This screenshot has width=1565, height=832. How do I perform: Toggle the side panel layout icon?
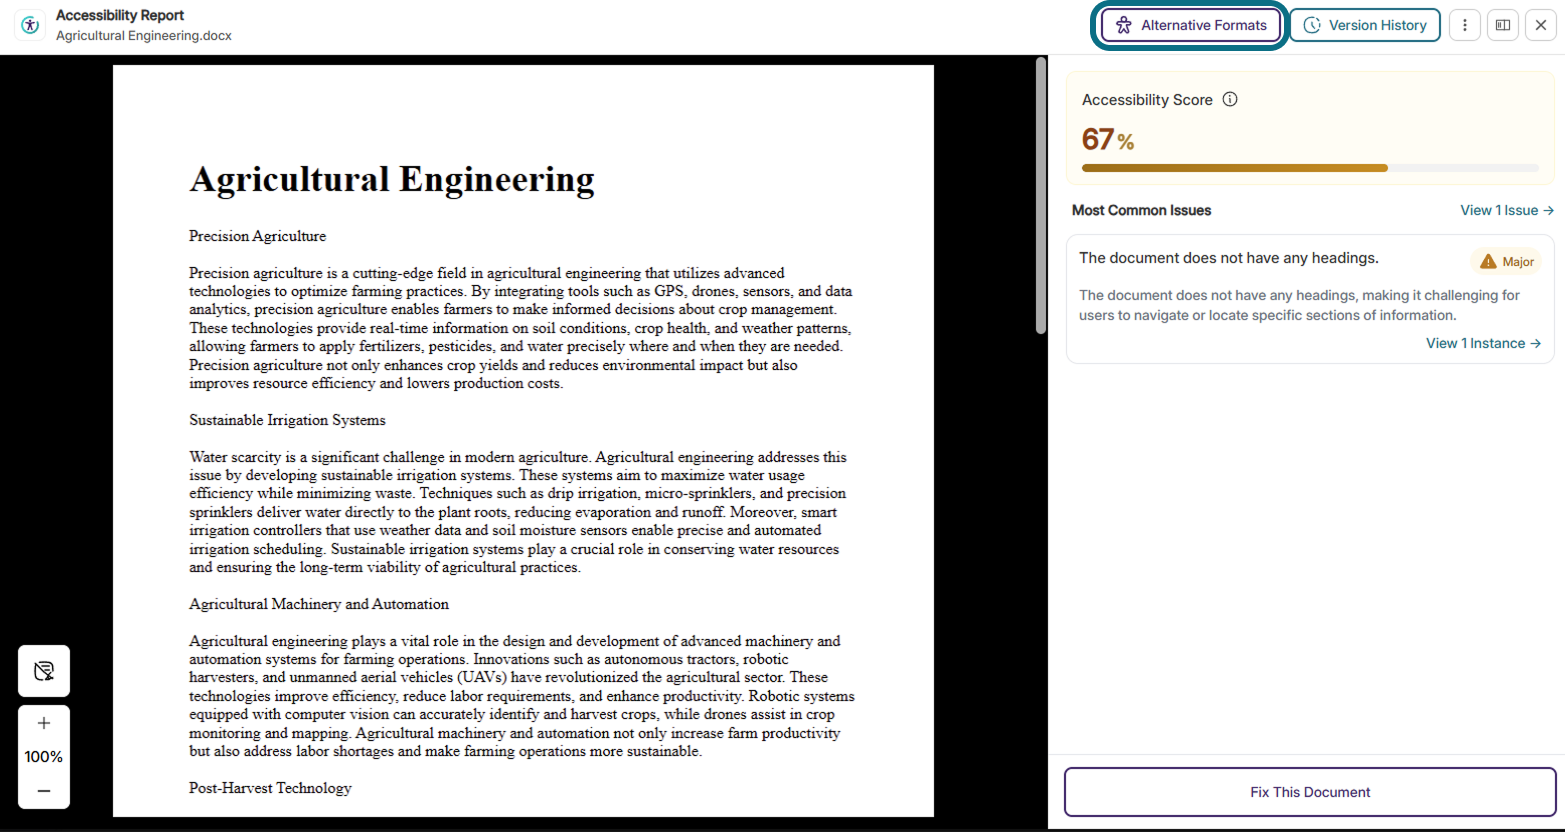click(x=1502, y=25)
